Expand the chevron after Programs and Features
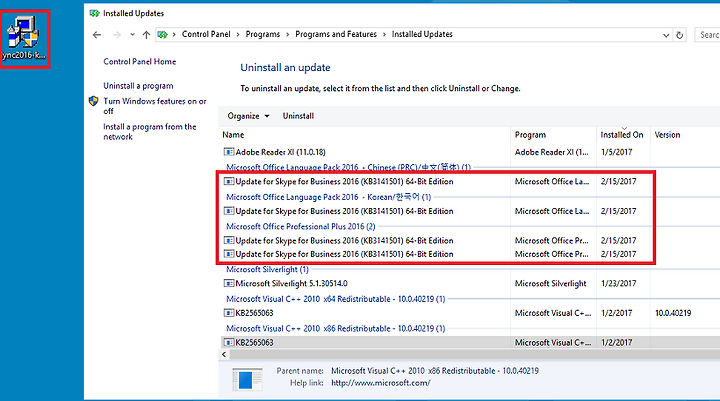The height and width of the screenshot is (401, 720). click(x=384, y=34)
